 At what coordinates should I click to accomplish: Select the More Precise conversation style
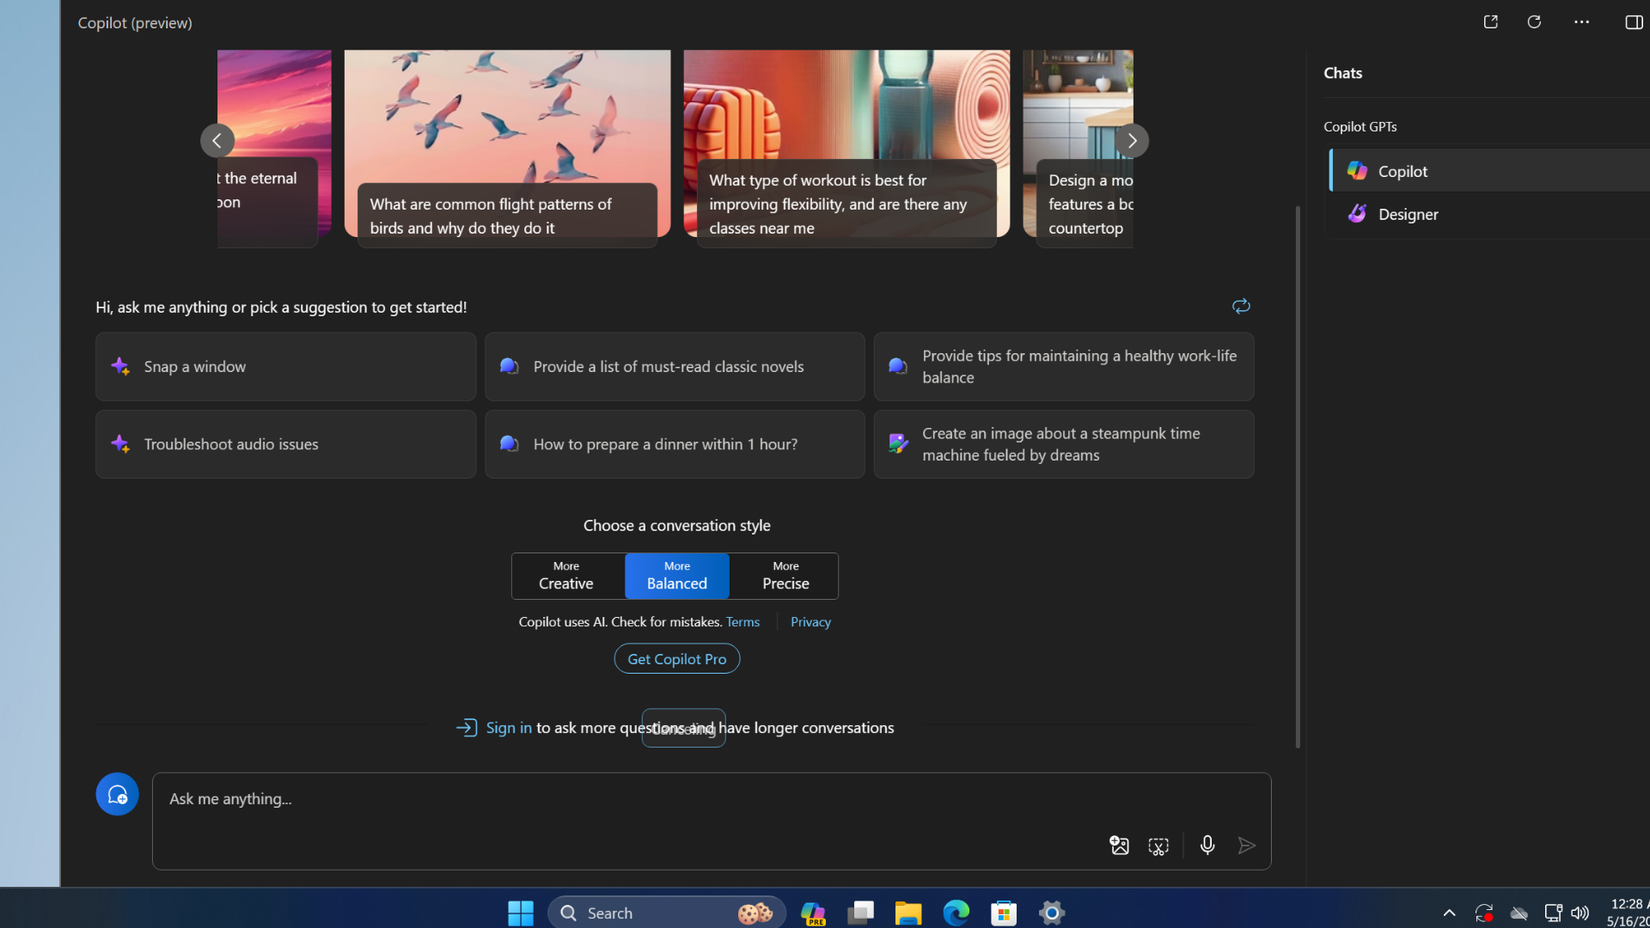[x=784, y=575]
